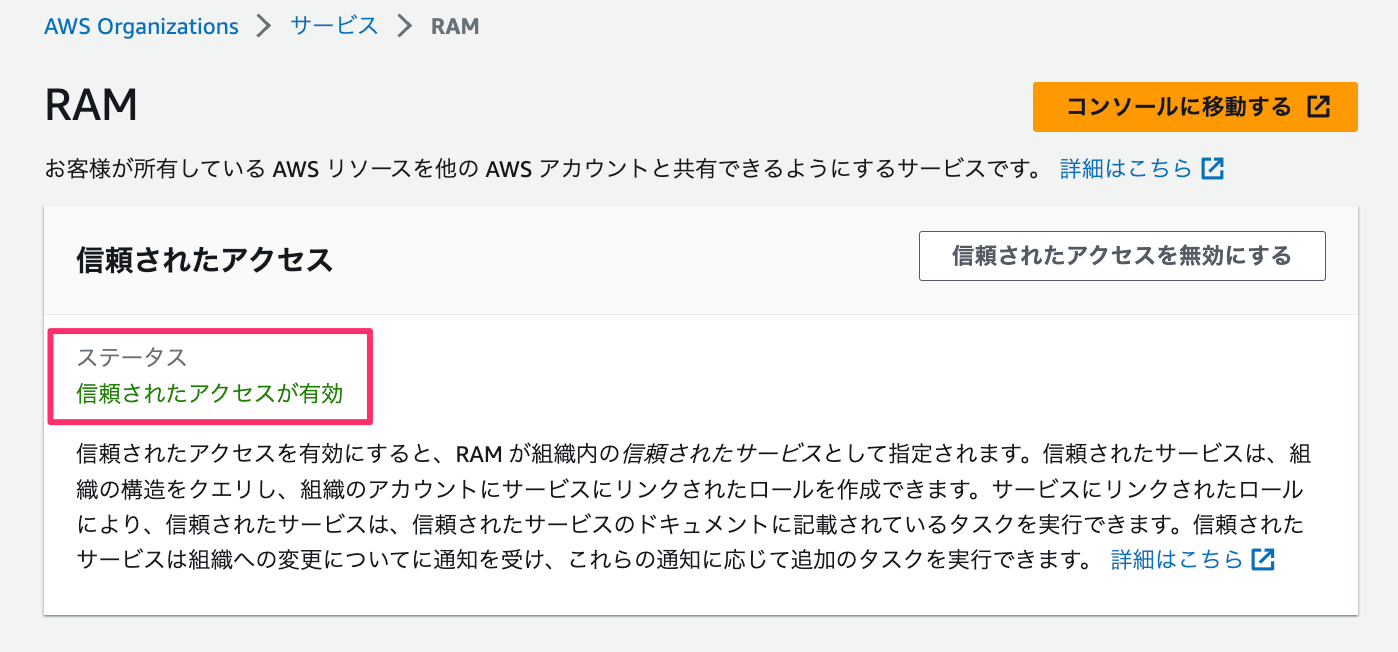Viewport: 1398px width, 652px height.
Task: Click the large RAM page heading
Action: (x=91, y=105)
